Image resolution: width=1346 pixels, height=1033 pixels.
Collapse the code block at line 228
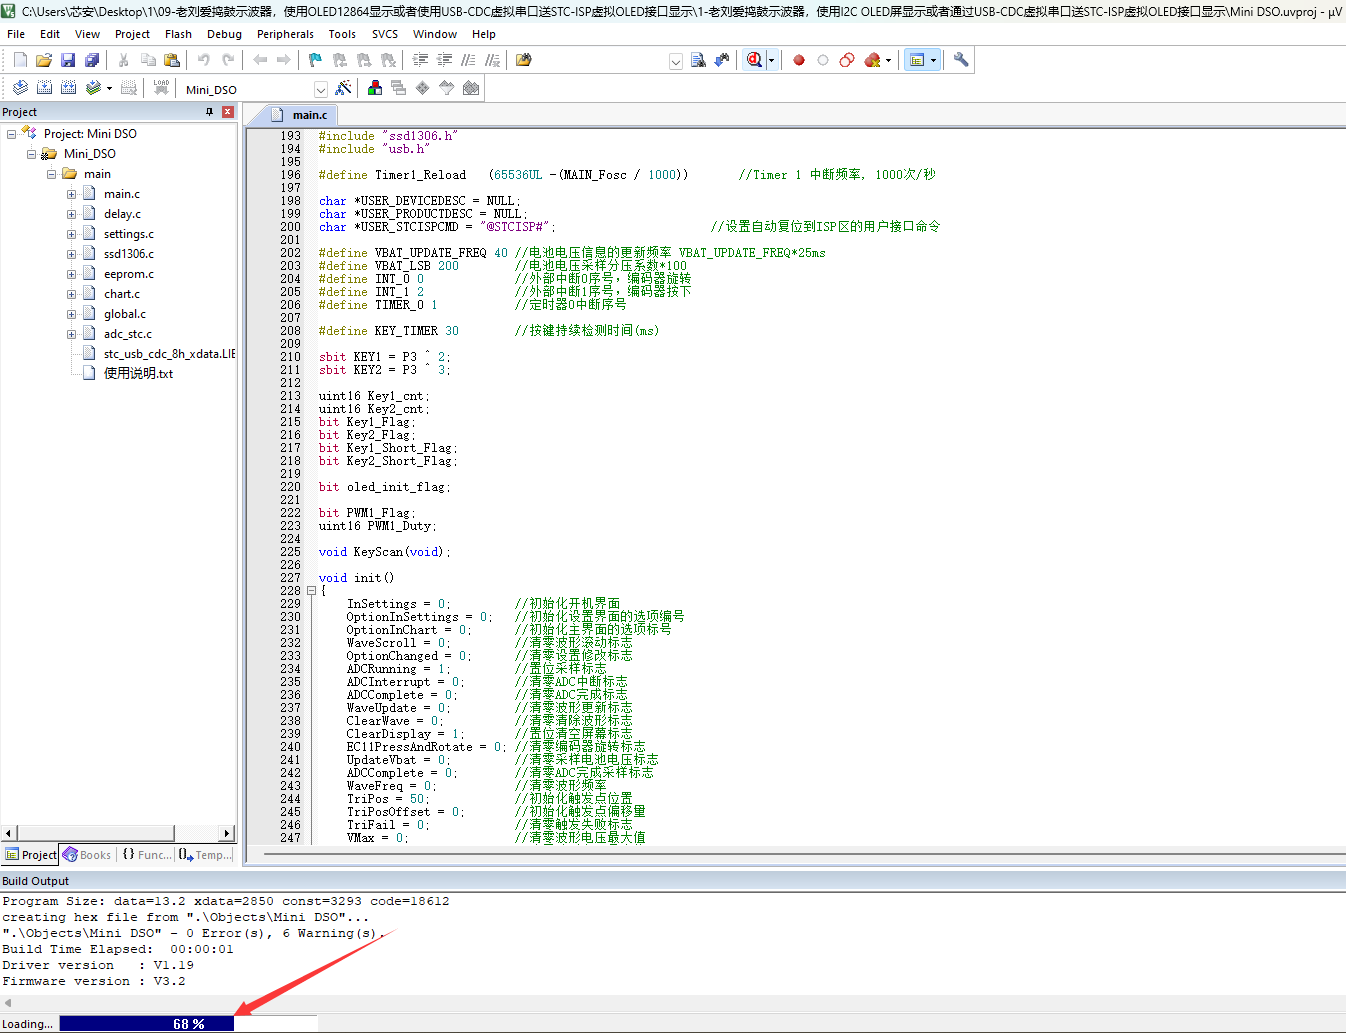pos(311,591)
